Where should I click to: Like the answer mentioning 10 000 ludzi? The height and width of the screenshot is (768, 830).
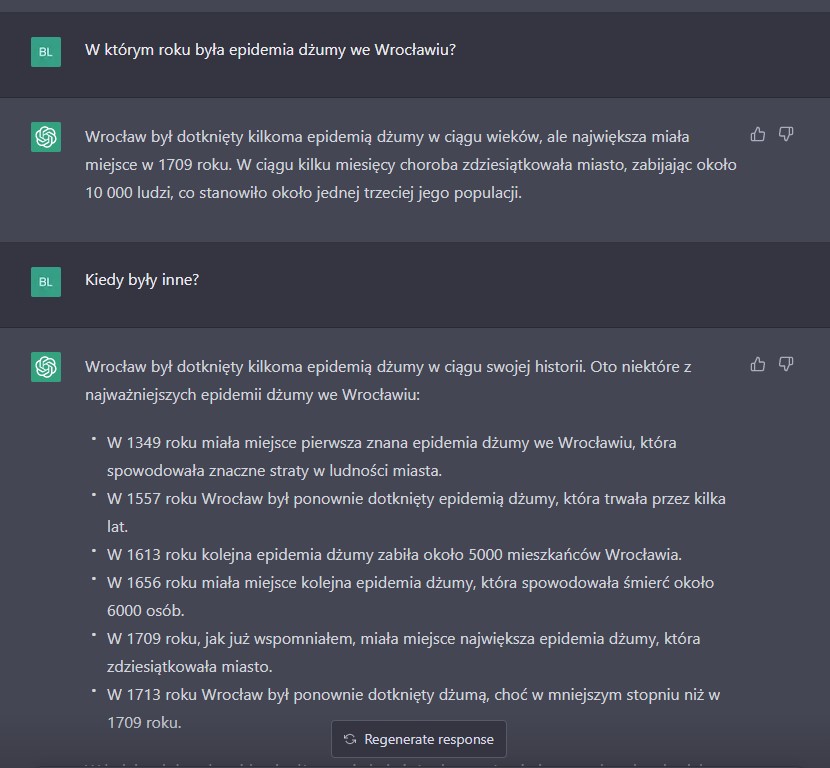coord(757,134)
